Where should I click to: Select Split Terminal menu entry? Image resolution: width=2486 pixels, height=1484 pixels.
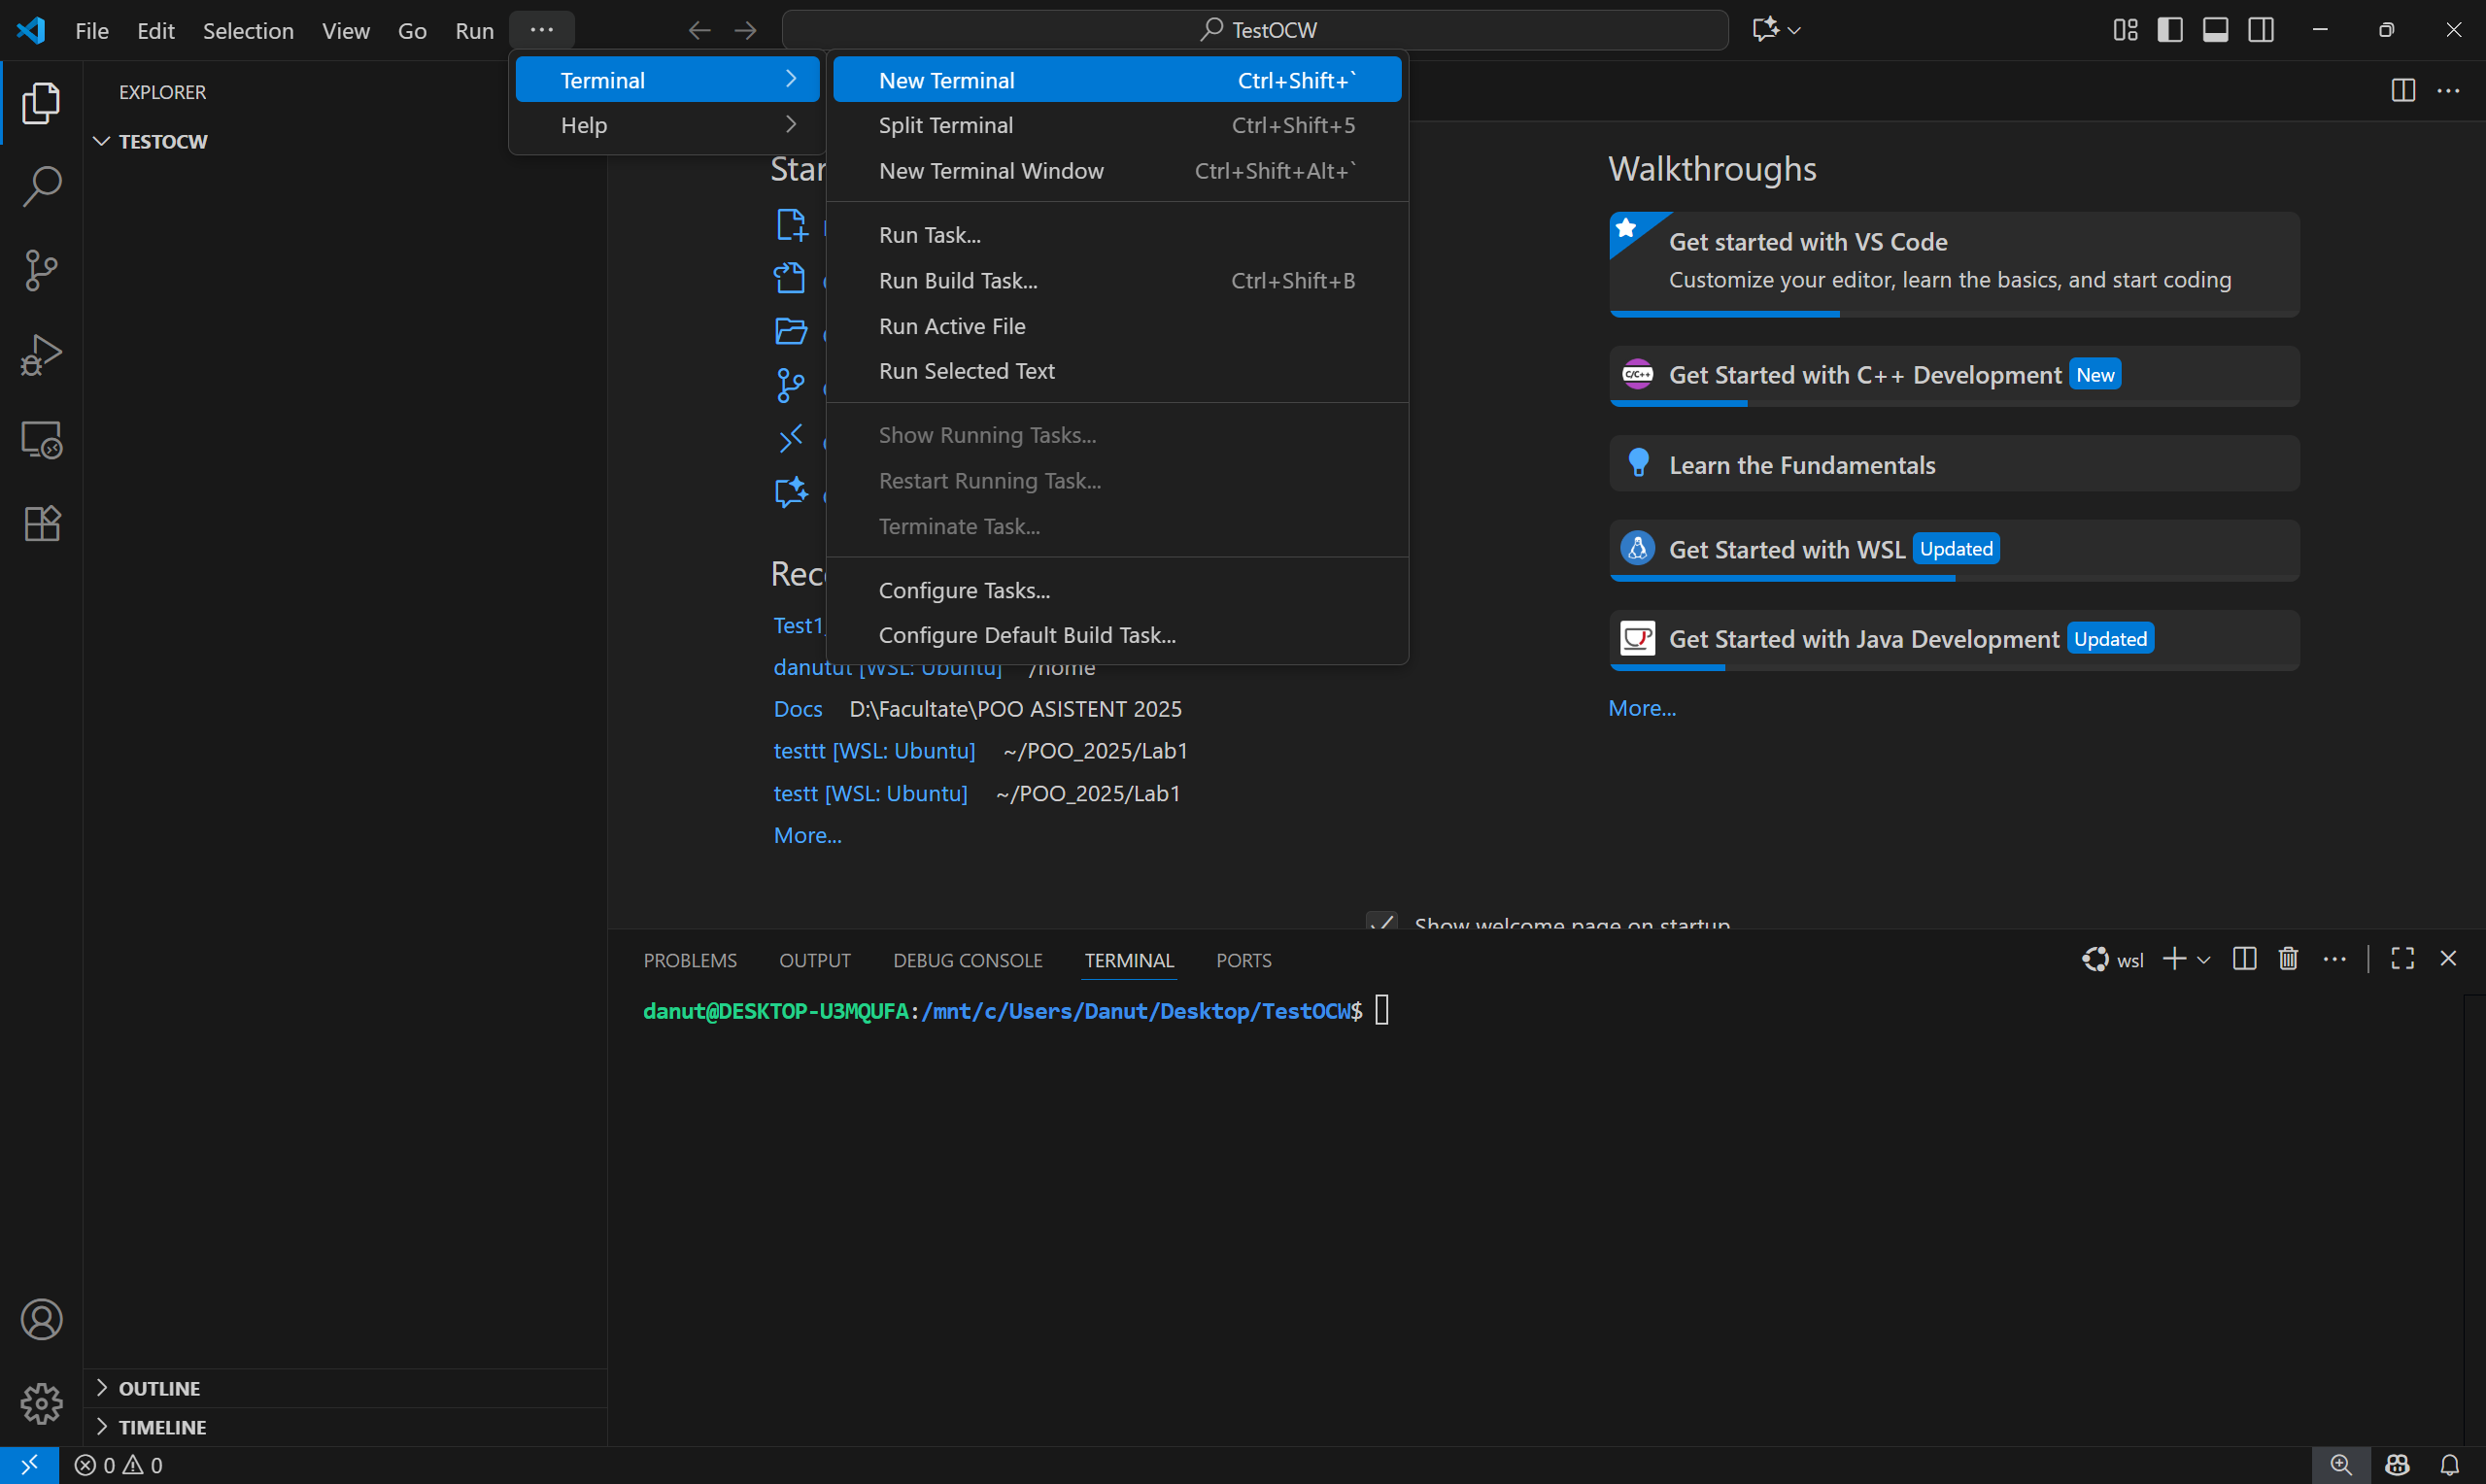pos(945,125)
